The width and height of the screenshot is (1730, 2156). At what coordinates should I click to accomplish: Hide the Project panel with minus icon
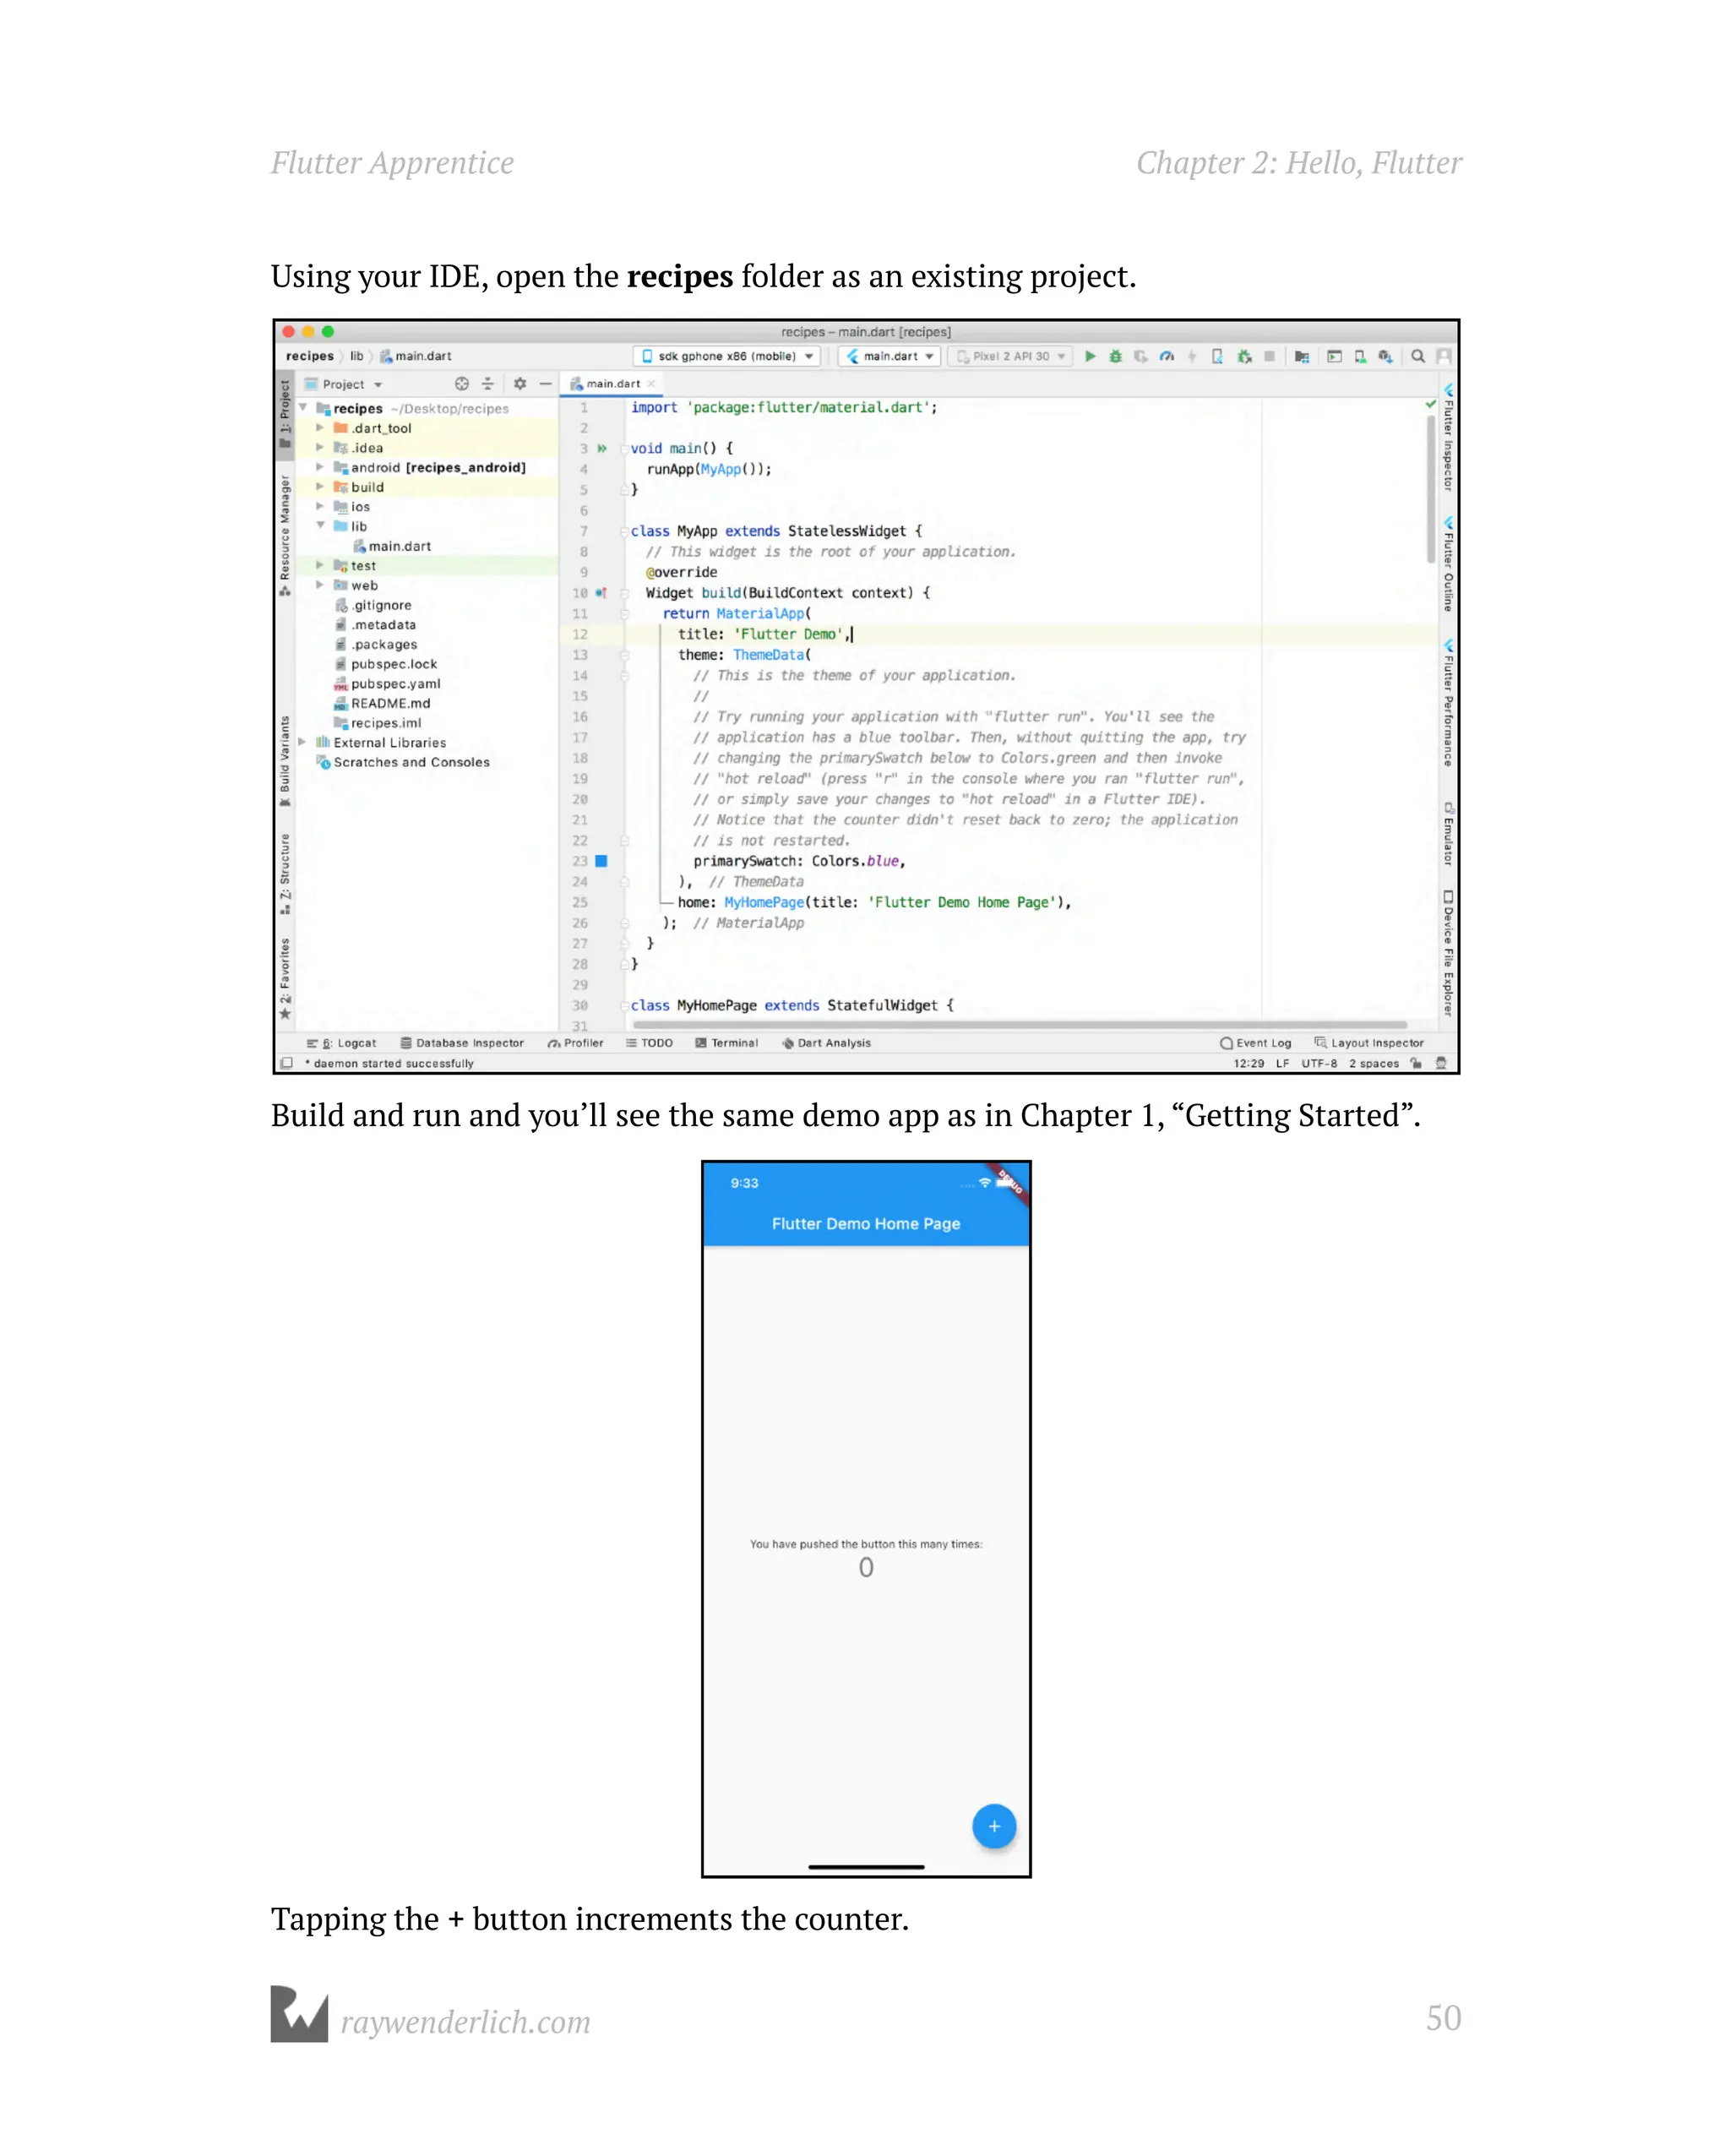pos(546,384)
